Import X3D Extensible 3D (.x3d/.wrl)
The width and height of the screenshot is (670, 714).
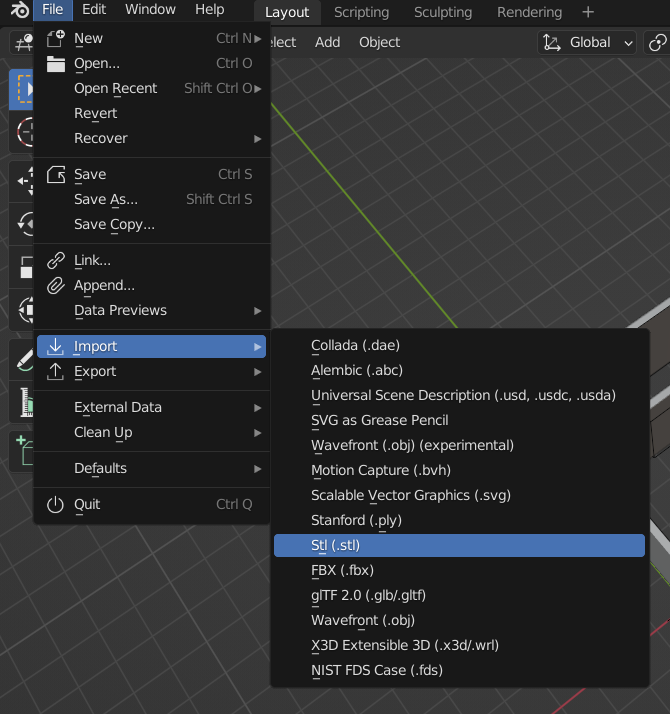(x=459, y=646)
